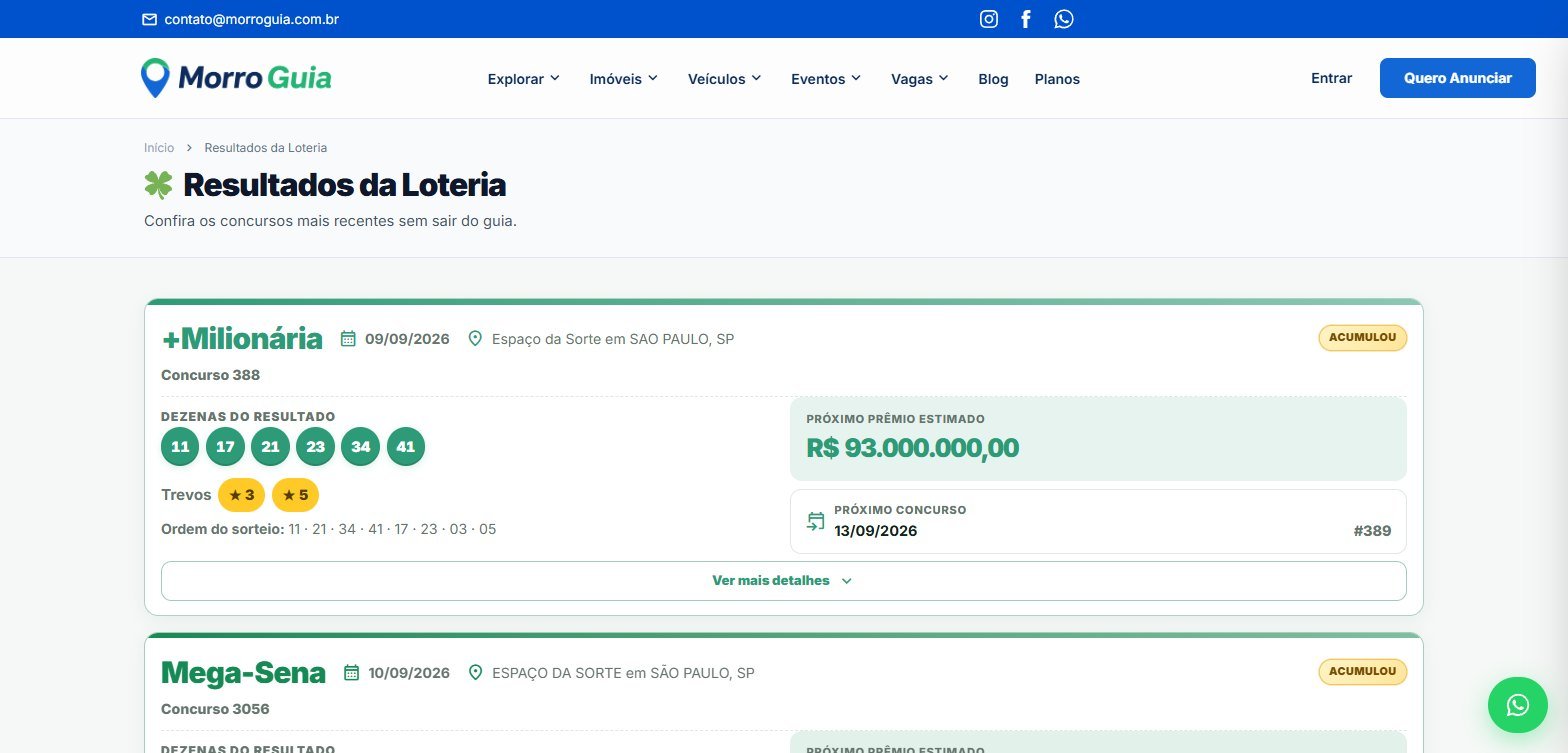Go to the Blog menu item
This screenshot has width=1568, height=753.
click(x=993, y=79)
